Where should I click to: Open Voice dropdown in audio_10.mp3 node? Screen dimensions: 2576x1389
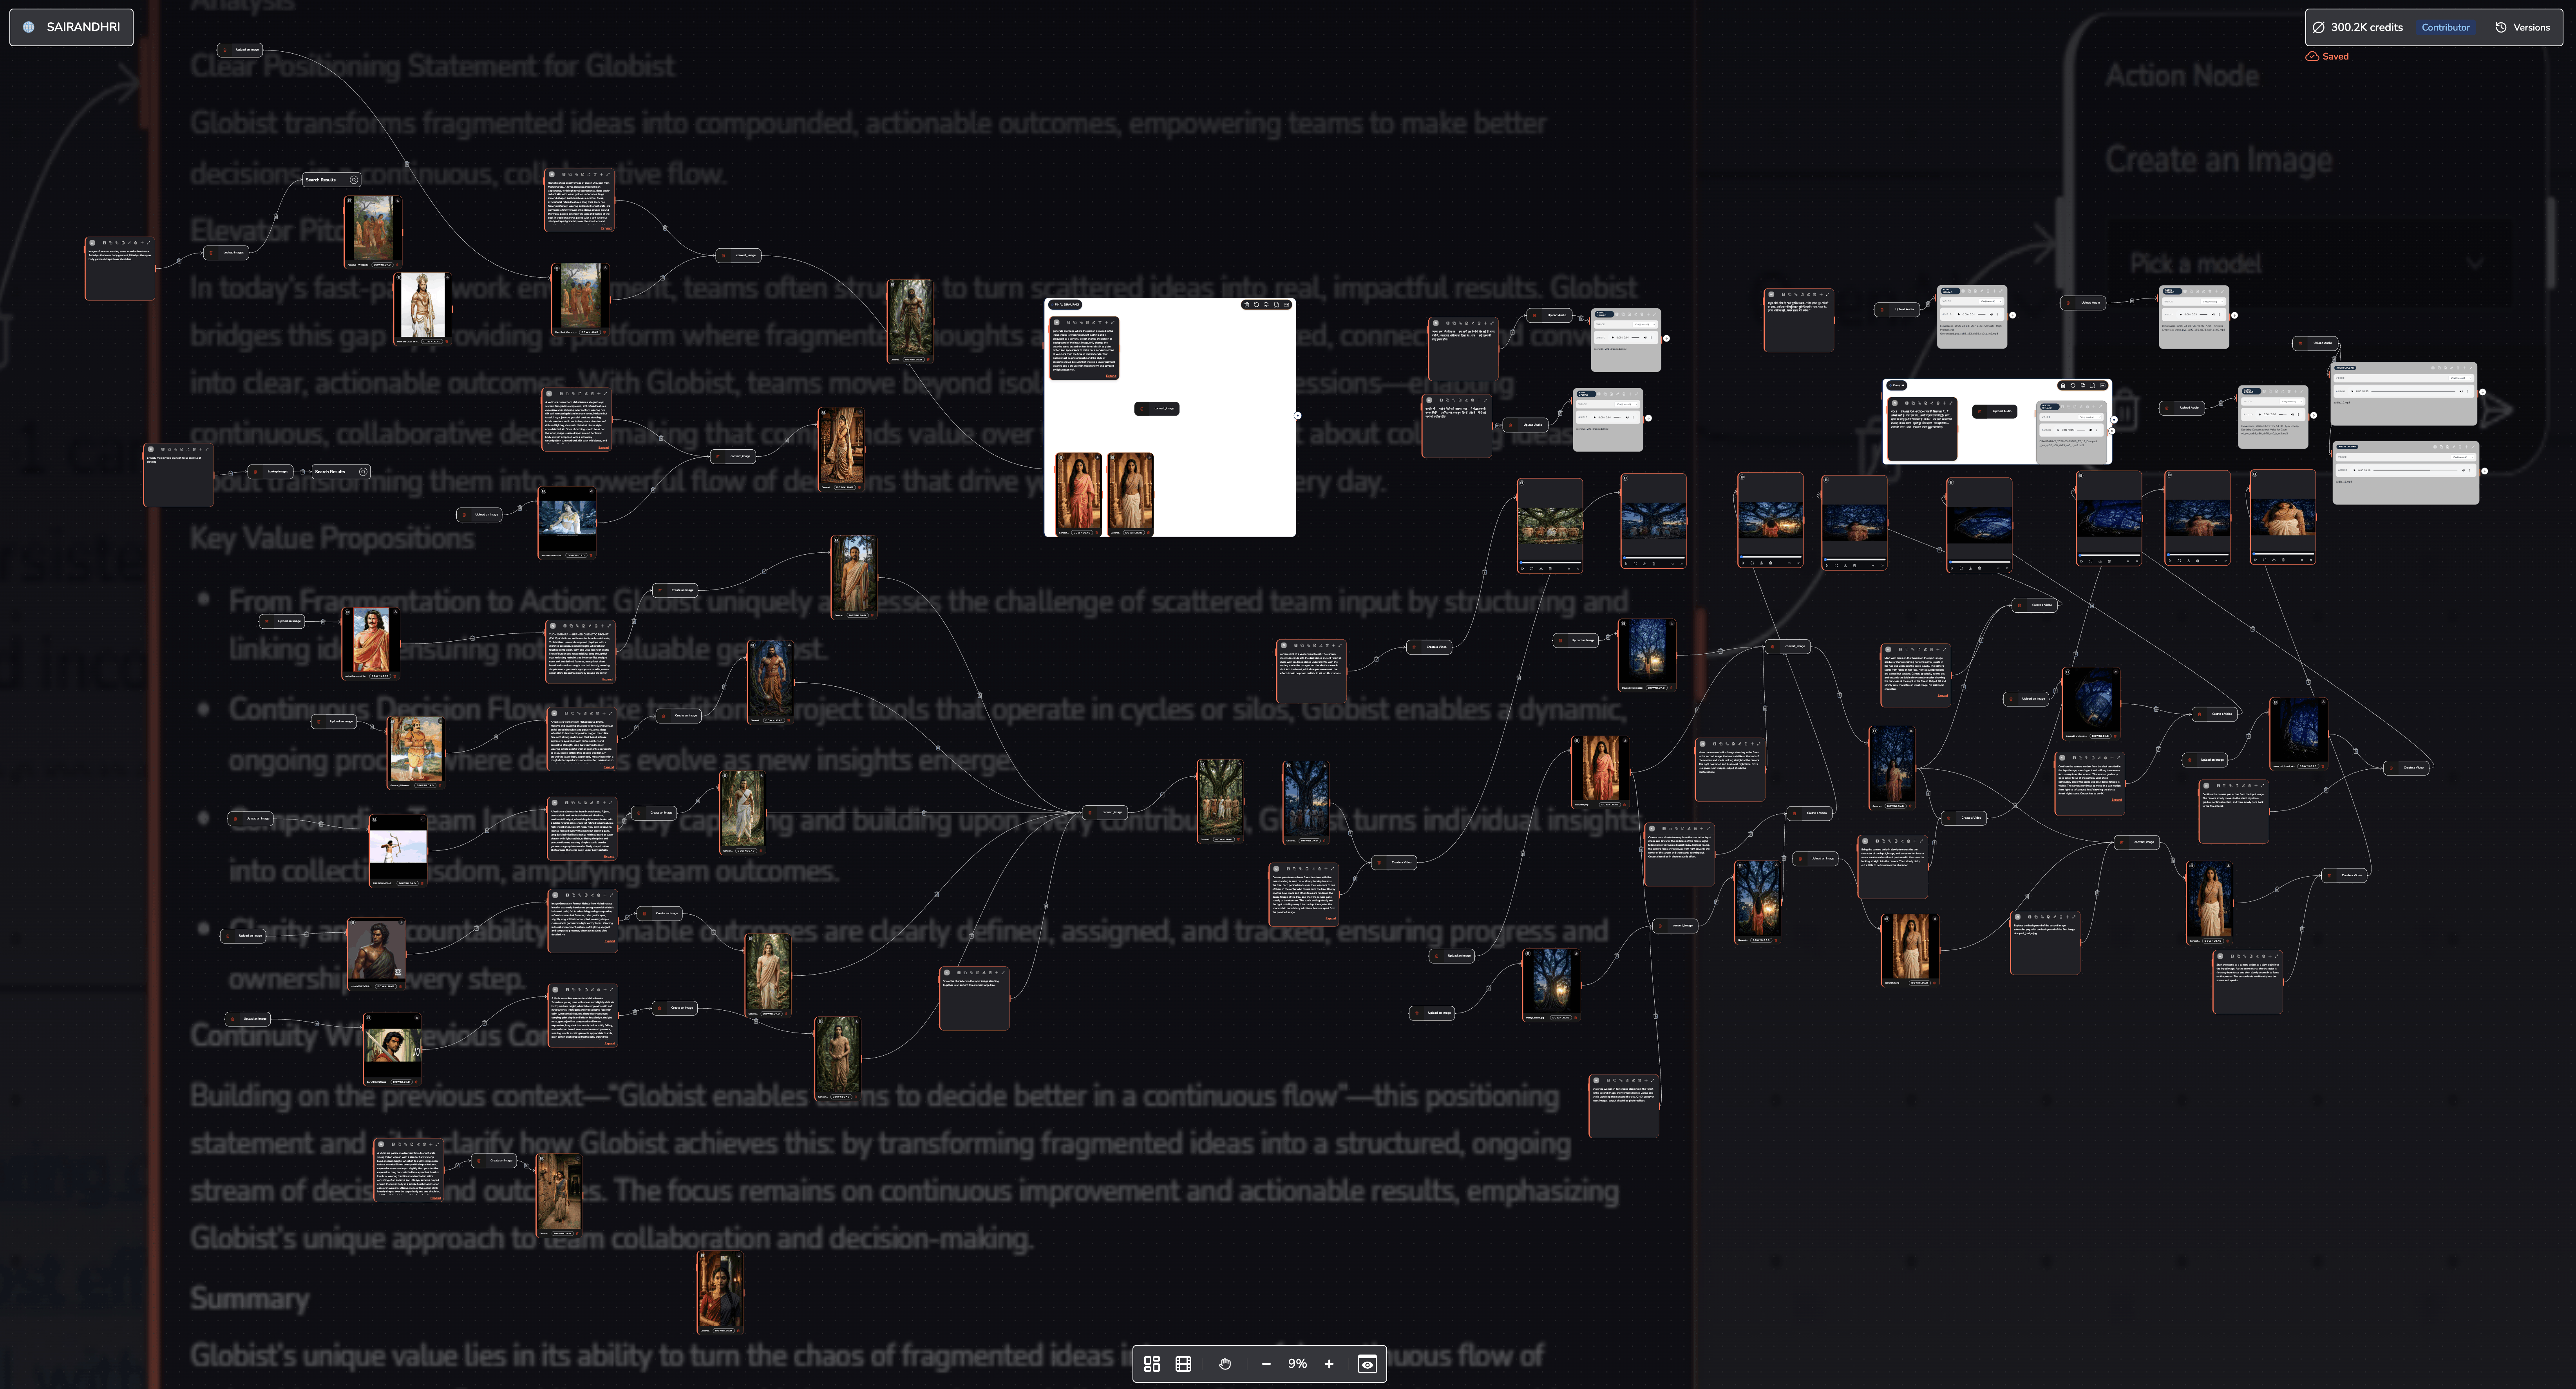pos(2460,378)
